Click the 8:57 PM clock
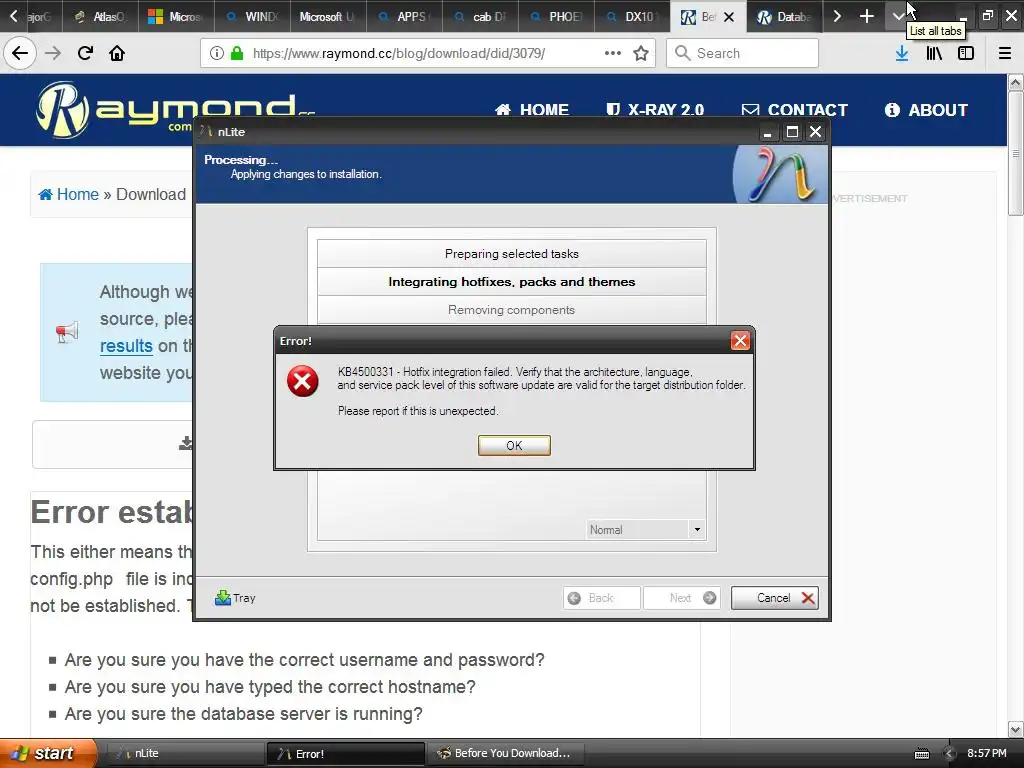This screenshot has height=768, width=1024. coord(987,753)
